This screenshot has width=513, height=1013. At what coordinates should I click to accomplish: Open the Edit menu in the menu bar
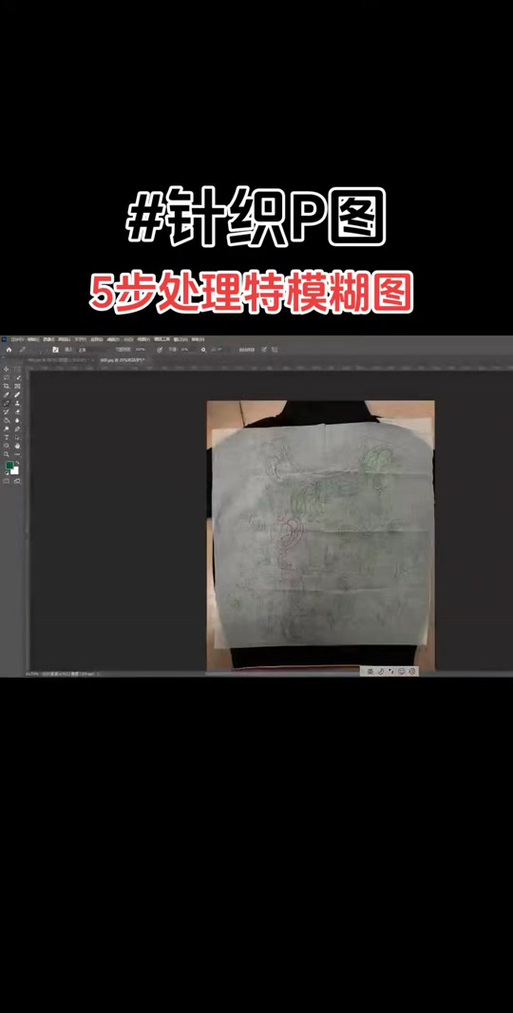click(32, 339)
